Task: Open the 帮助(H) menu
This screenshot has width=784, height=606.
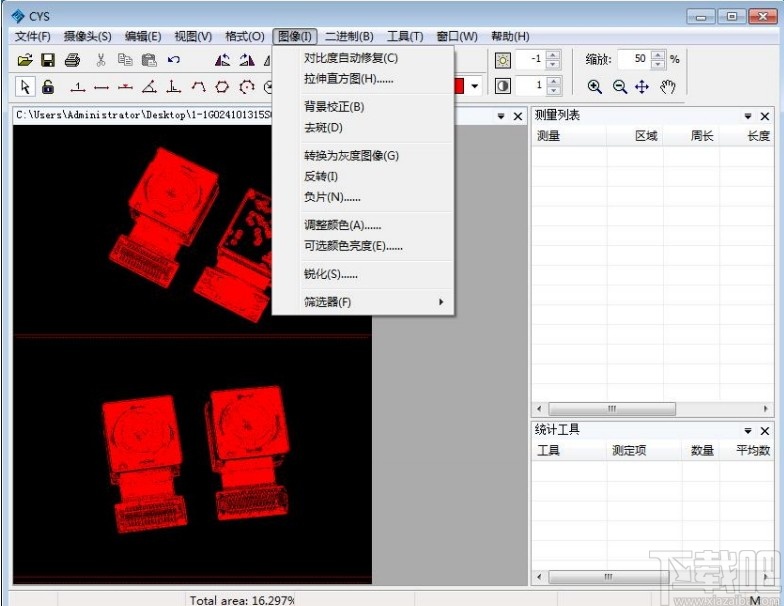Action: coord(510,36)
